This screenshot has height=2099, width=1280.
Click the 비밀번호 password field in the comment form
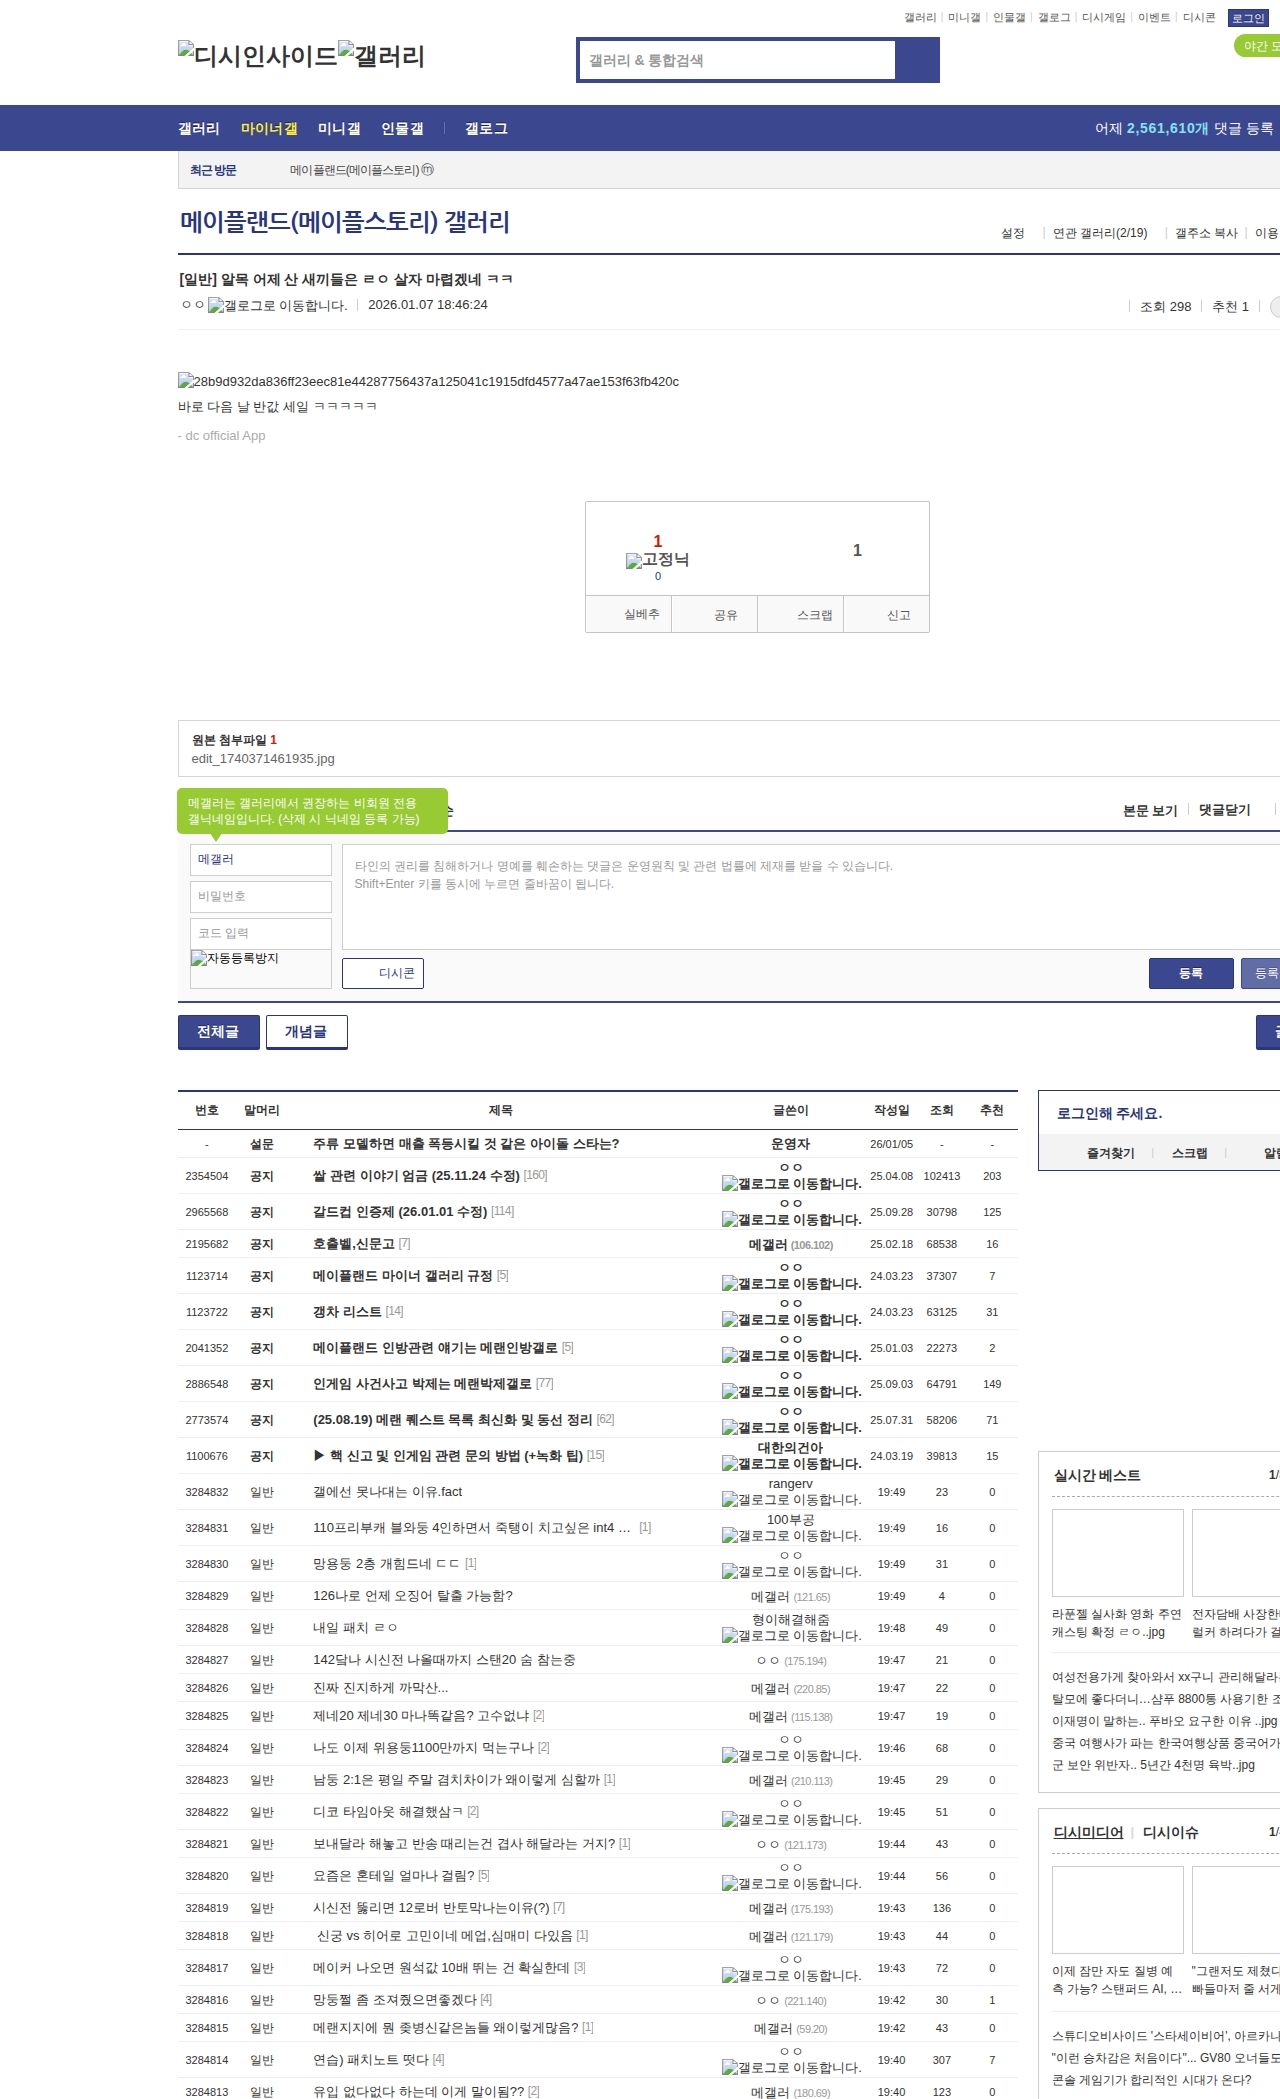click(260, 897)
